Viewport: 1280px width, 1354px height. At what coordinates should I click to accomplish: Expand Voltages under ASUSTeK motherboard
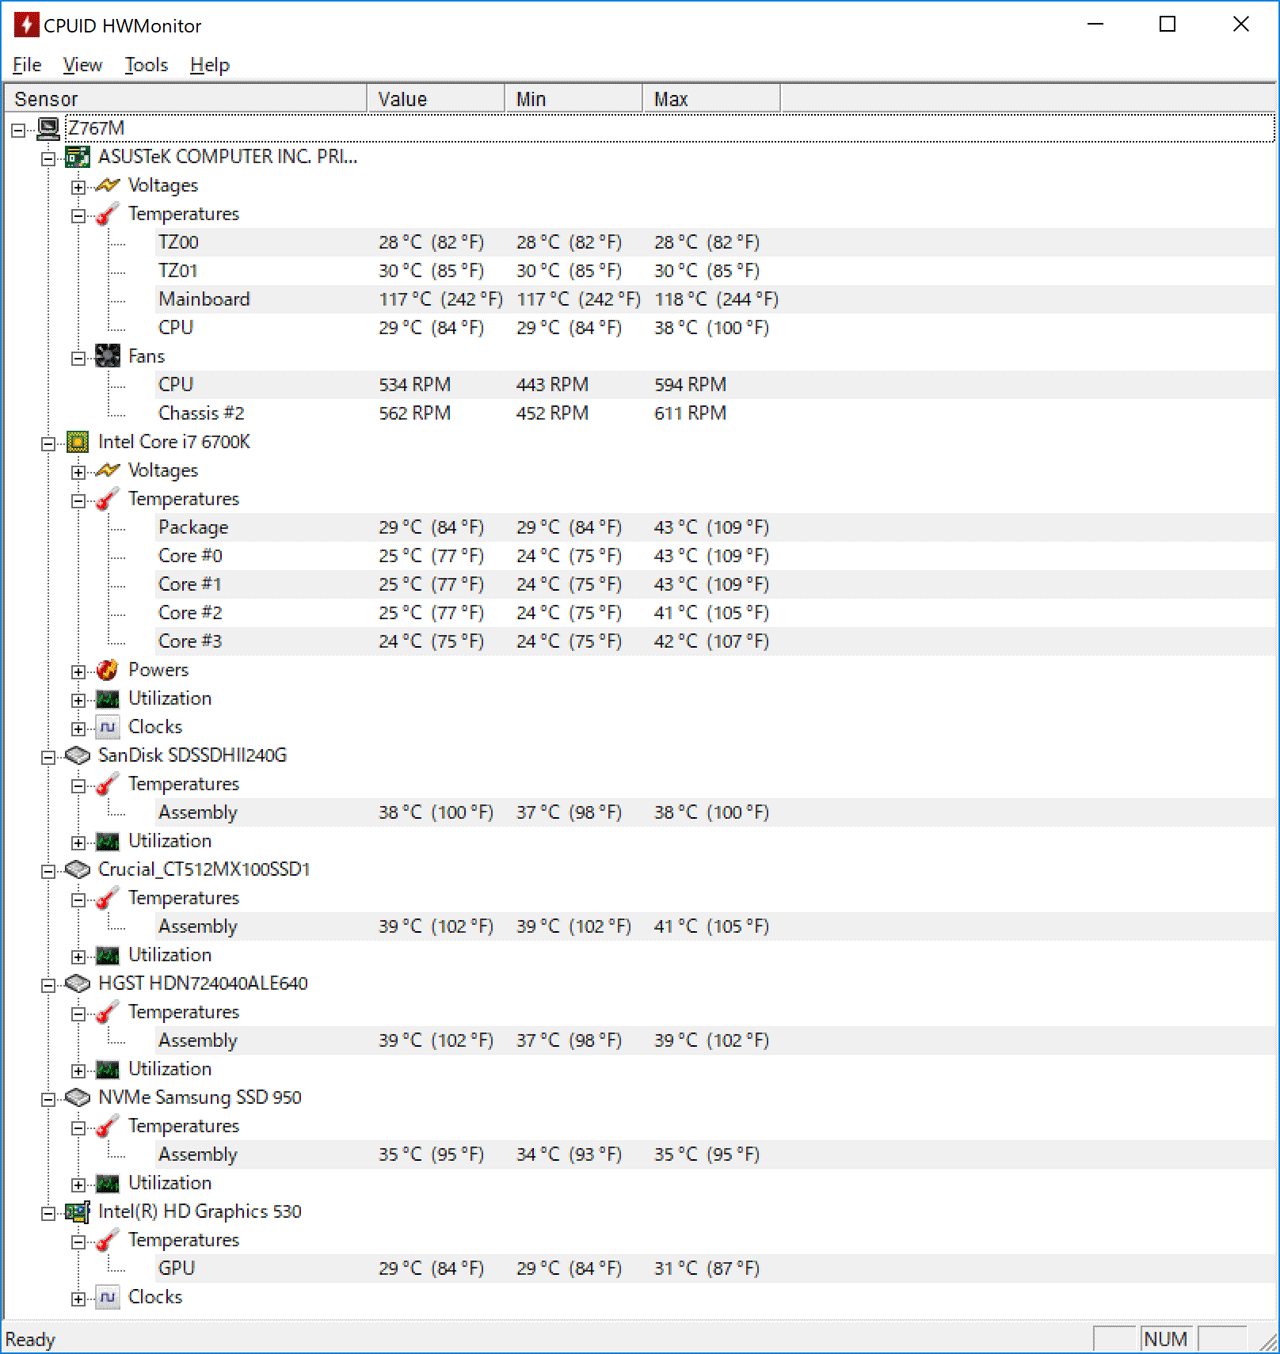[78, 187]
